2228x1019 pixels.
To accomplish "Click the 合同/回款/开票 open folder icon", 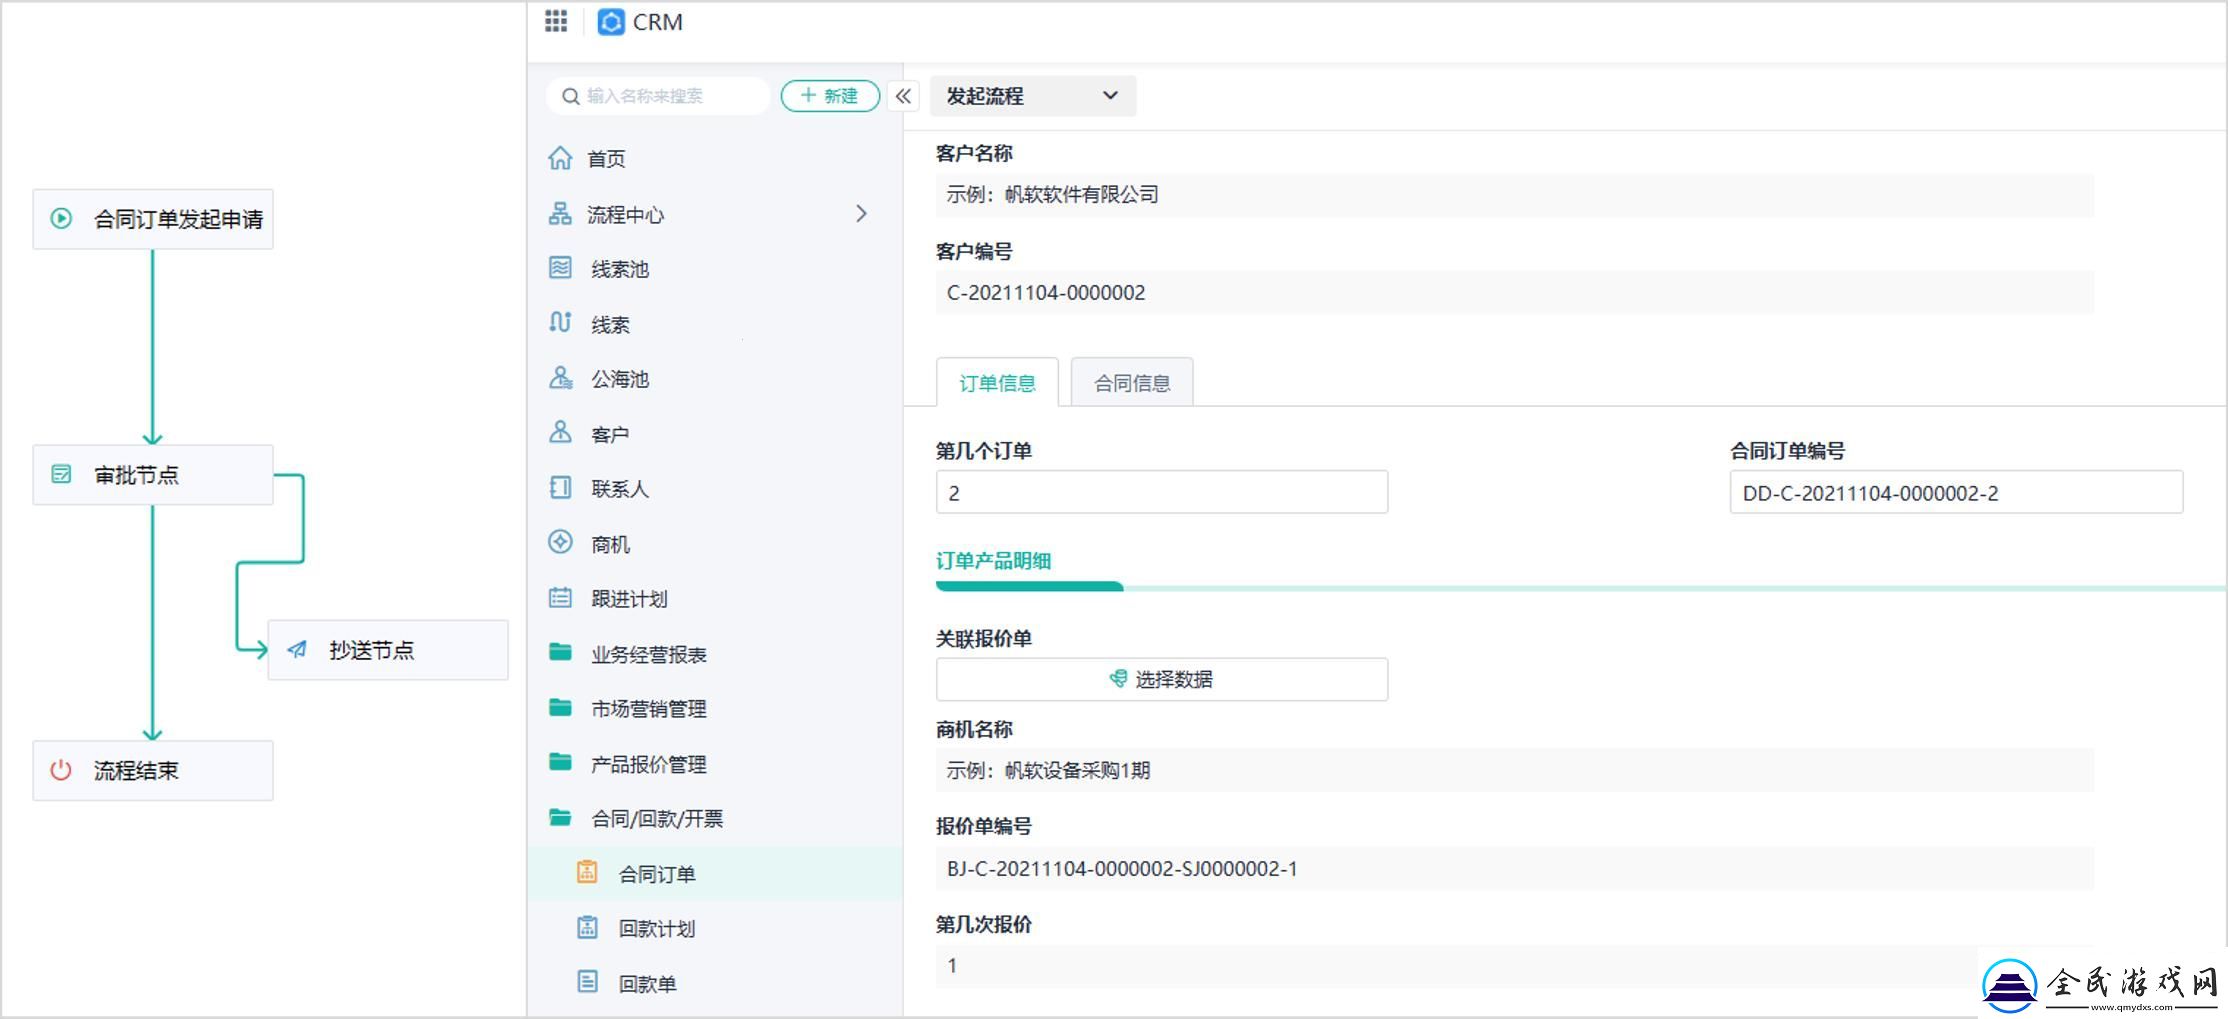I will coord(560,817).
